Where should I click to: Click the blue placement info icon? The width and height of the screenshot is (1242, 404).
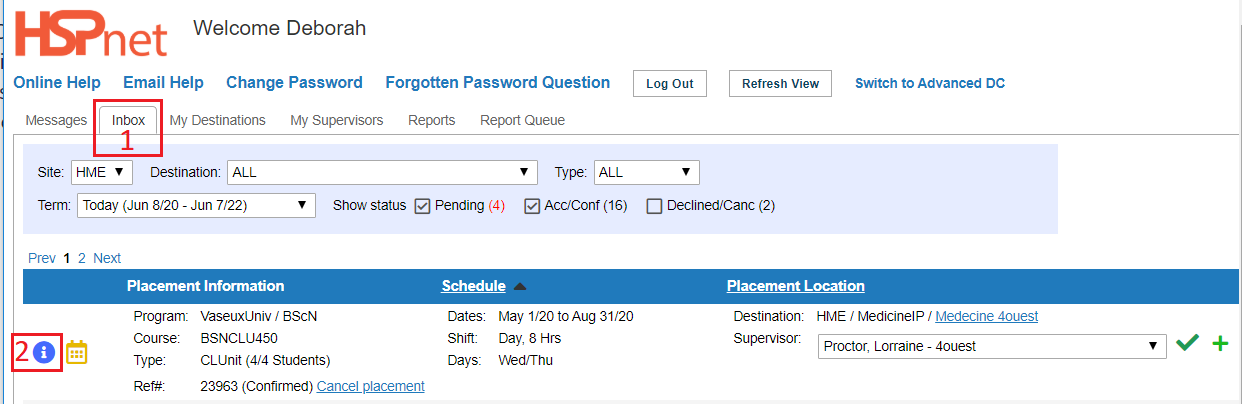(43, 352)
